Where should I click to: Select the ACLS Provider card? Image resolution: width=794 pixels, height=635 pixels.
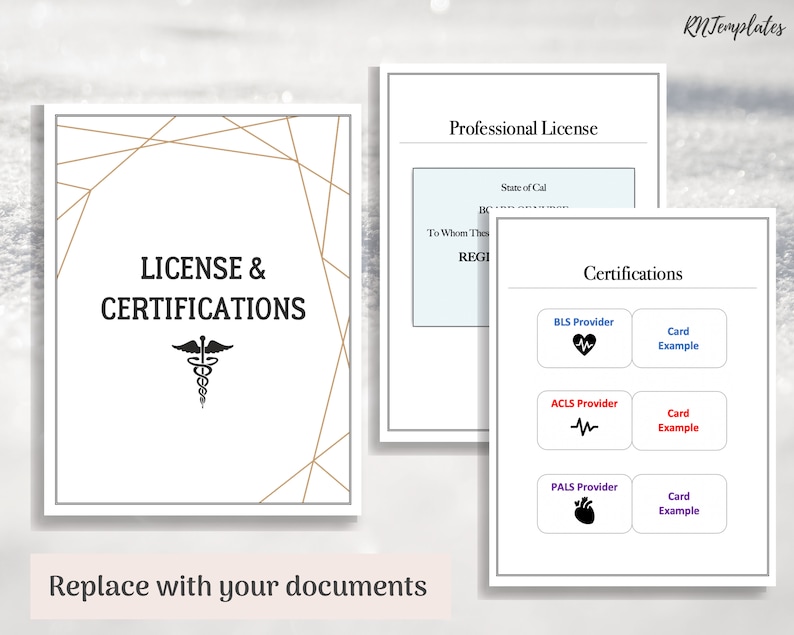[584, 420]
